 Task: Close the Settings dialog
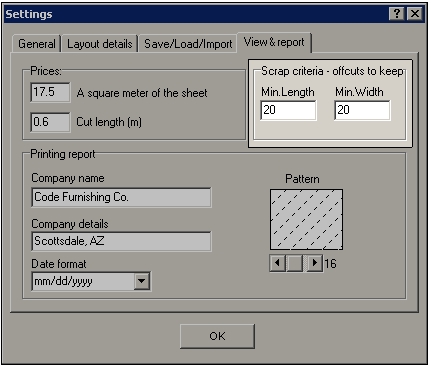(415, 14)
